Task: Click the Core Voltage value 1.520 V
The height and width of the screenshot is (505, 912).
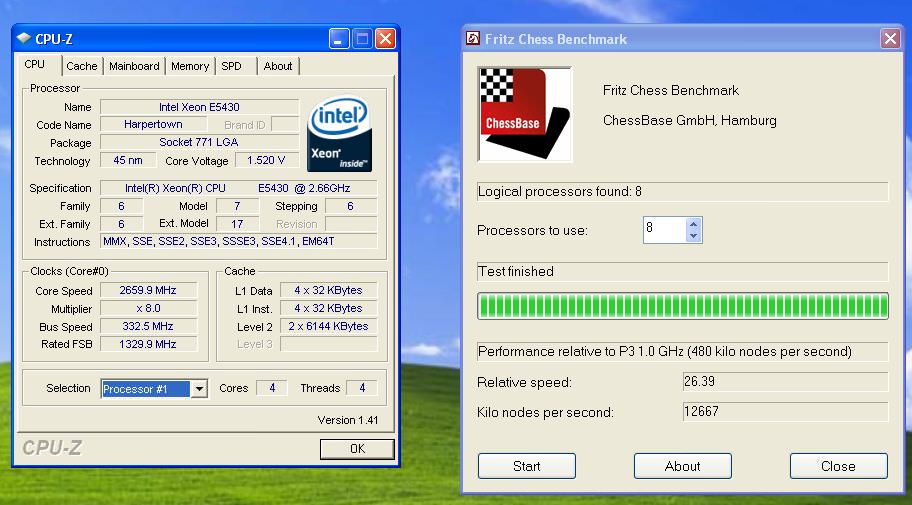Action: (x=266, y=160)
